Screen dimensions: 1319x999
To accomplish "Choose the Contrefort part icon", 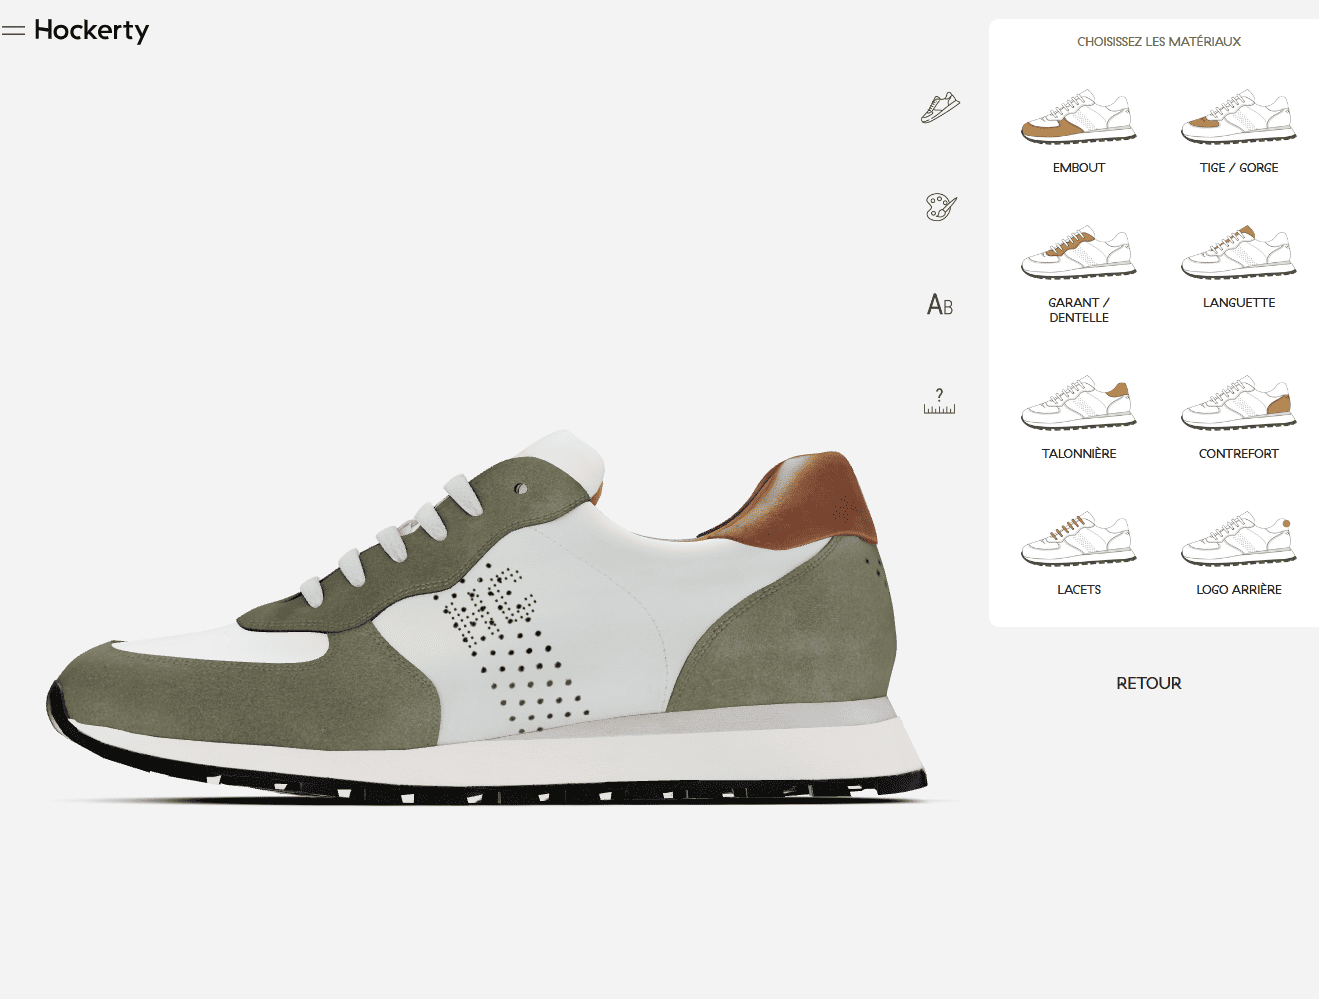I will coord(1238,403).
